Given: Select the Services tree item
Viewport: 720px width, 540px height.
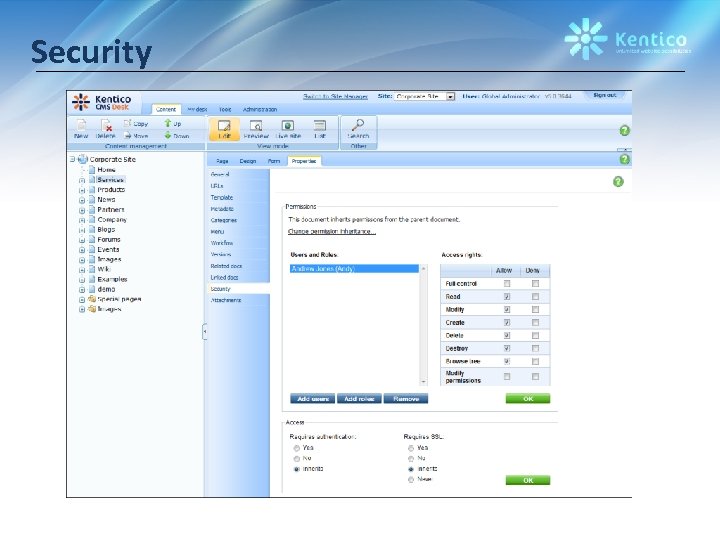Looking at the screenshot, I should tap(110, 180).
